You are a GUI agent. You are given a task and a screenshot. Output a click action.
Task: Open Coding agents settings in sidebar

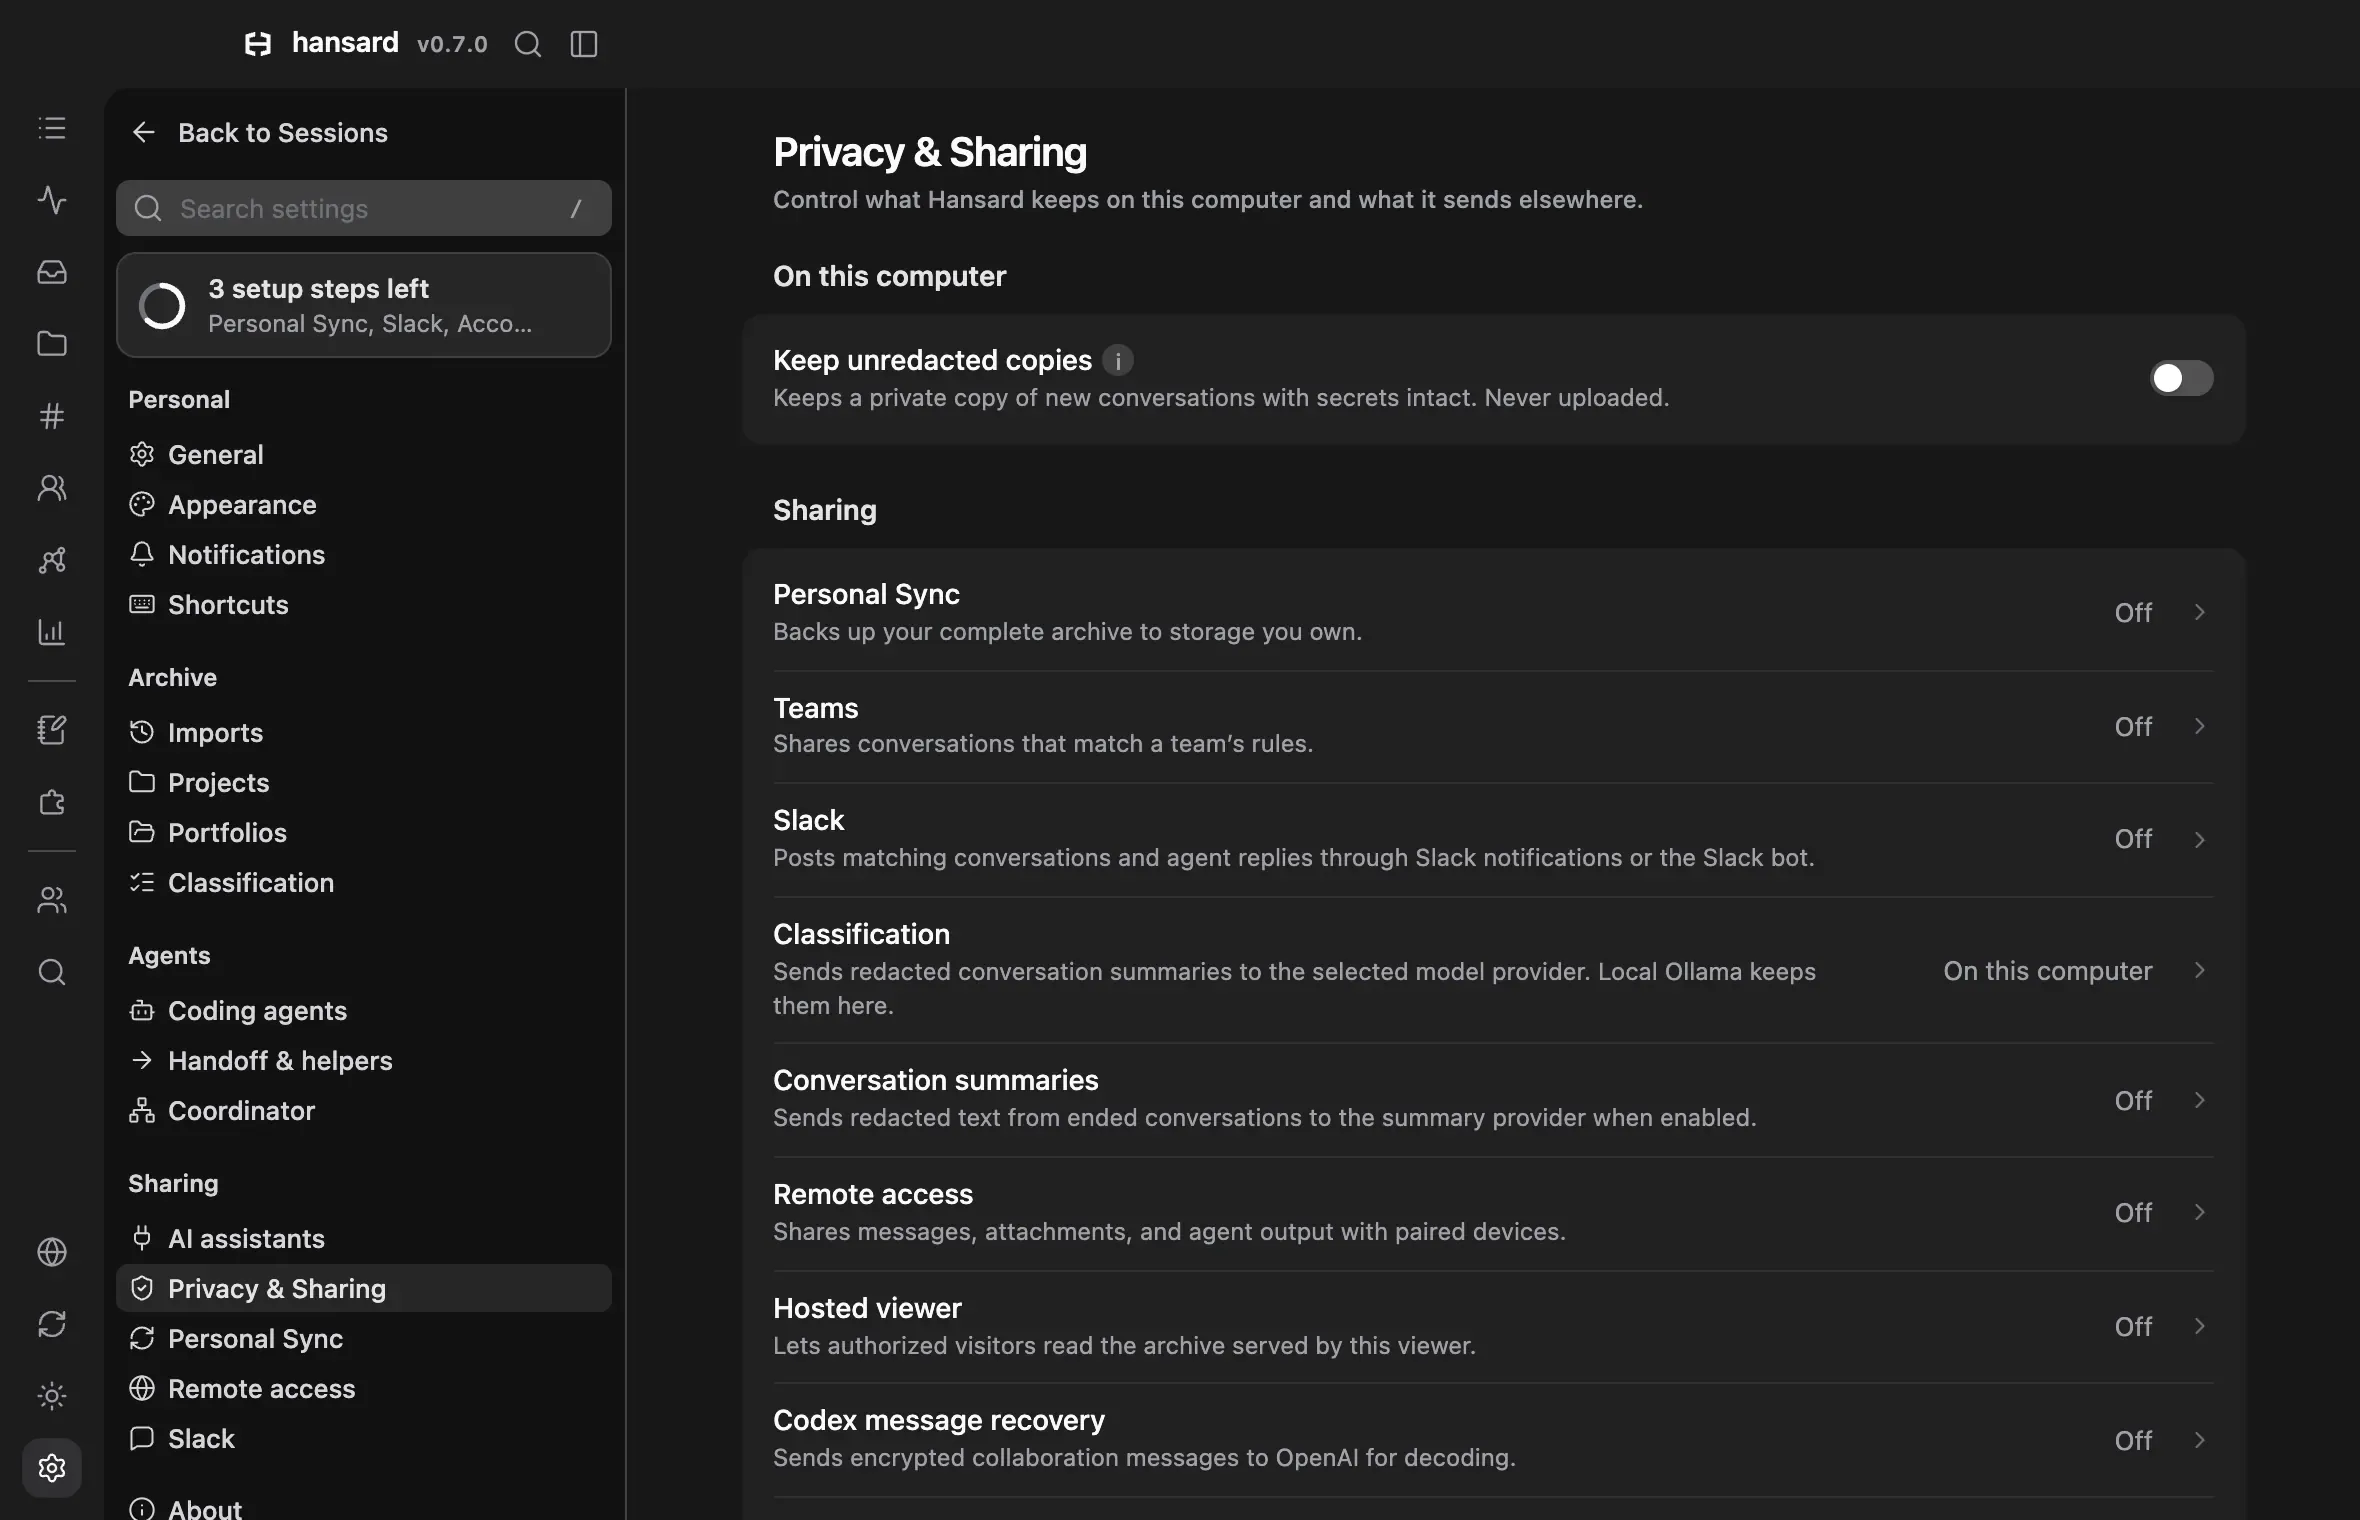click(x=364, y=1011)
